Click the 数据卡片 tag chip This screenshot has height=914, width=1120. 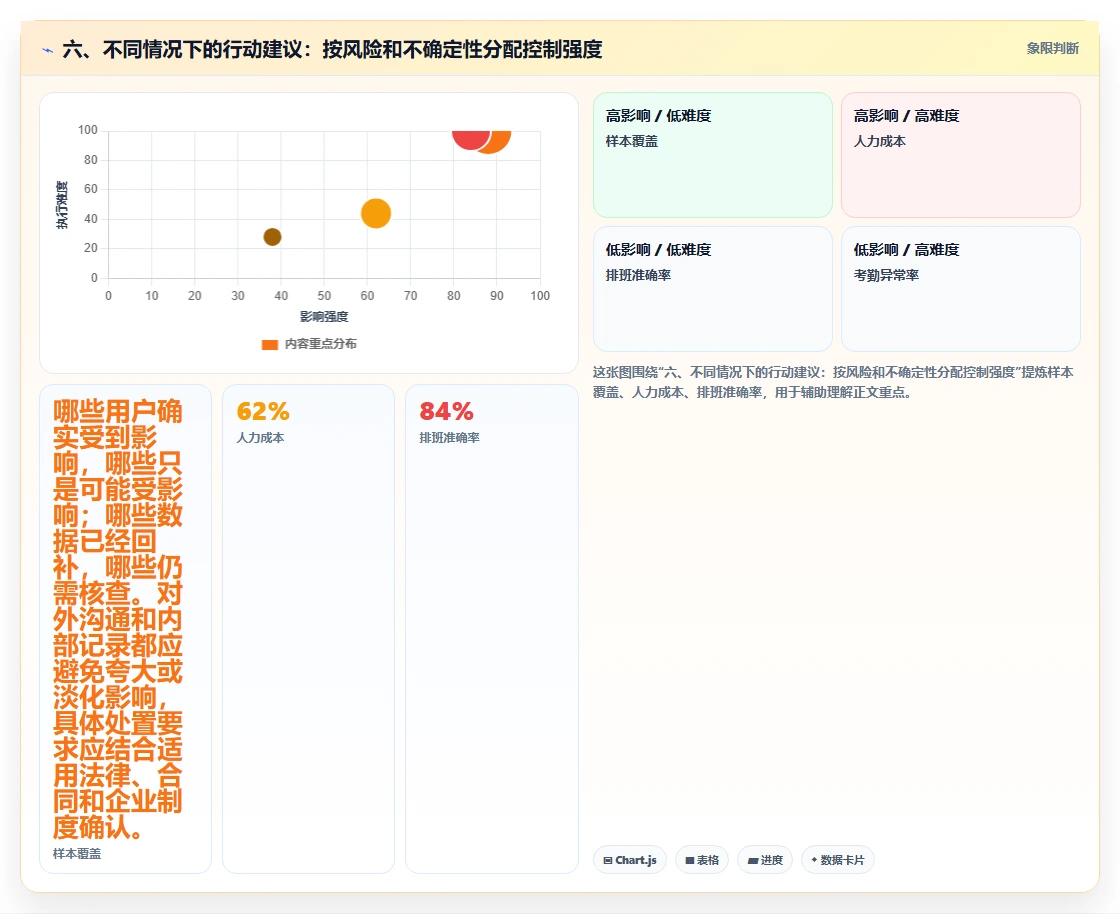tap(837, 860)
